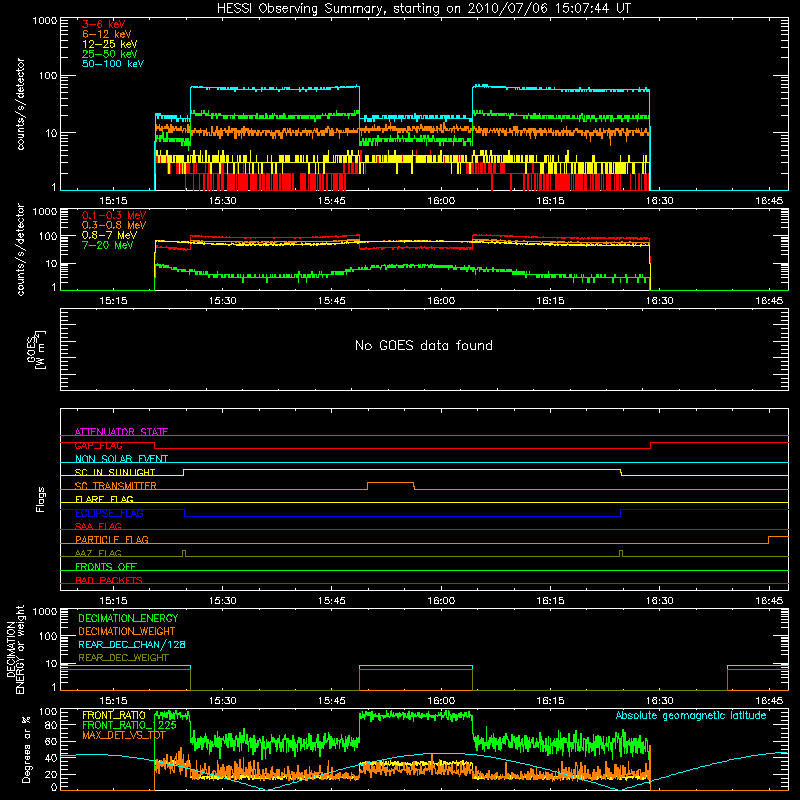Click the DECIMATION_WEIGHT legend label
This screenshot has height=800, width=800.
127,631
